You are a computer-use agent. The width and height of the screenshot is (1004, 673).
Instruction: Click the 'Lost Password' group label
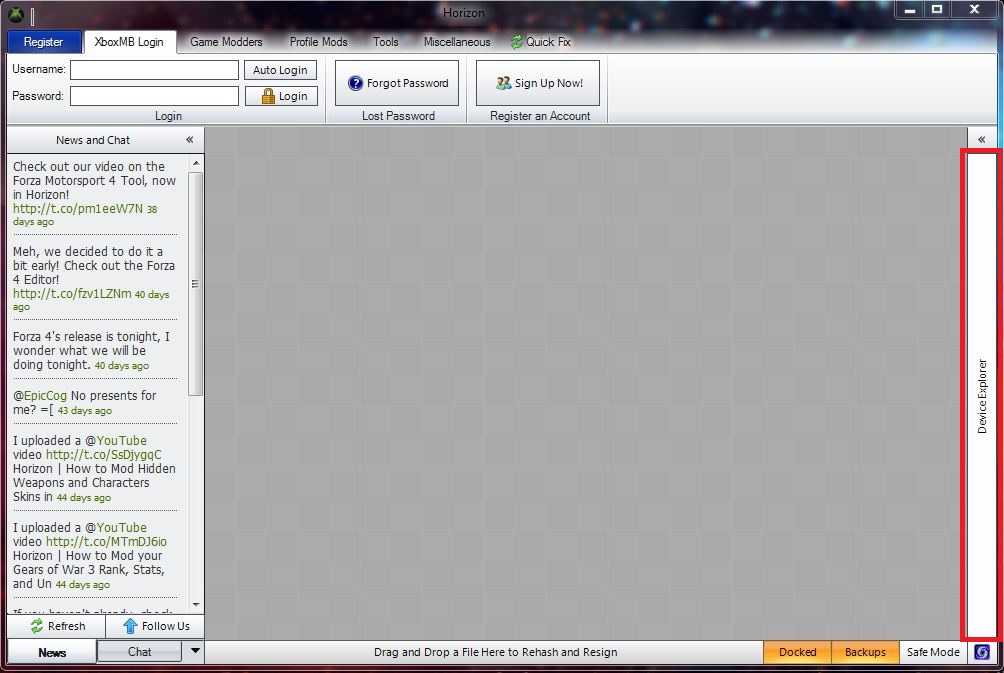click(398, 116)
